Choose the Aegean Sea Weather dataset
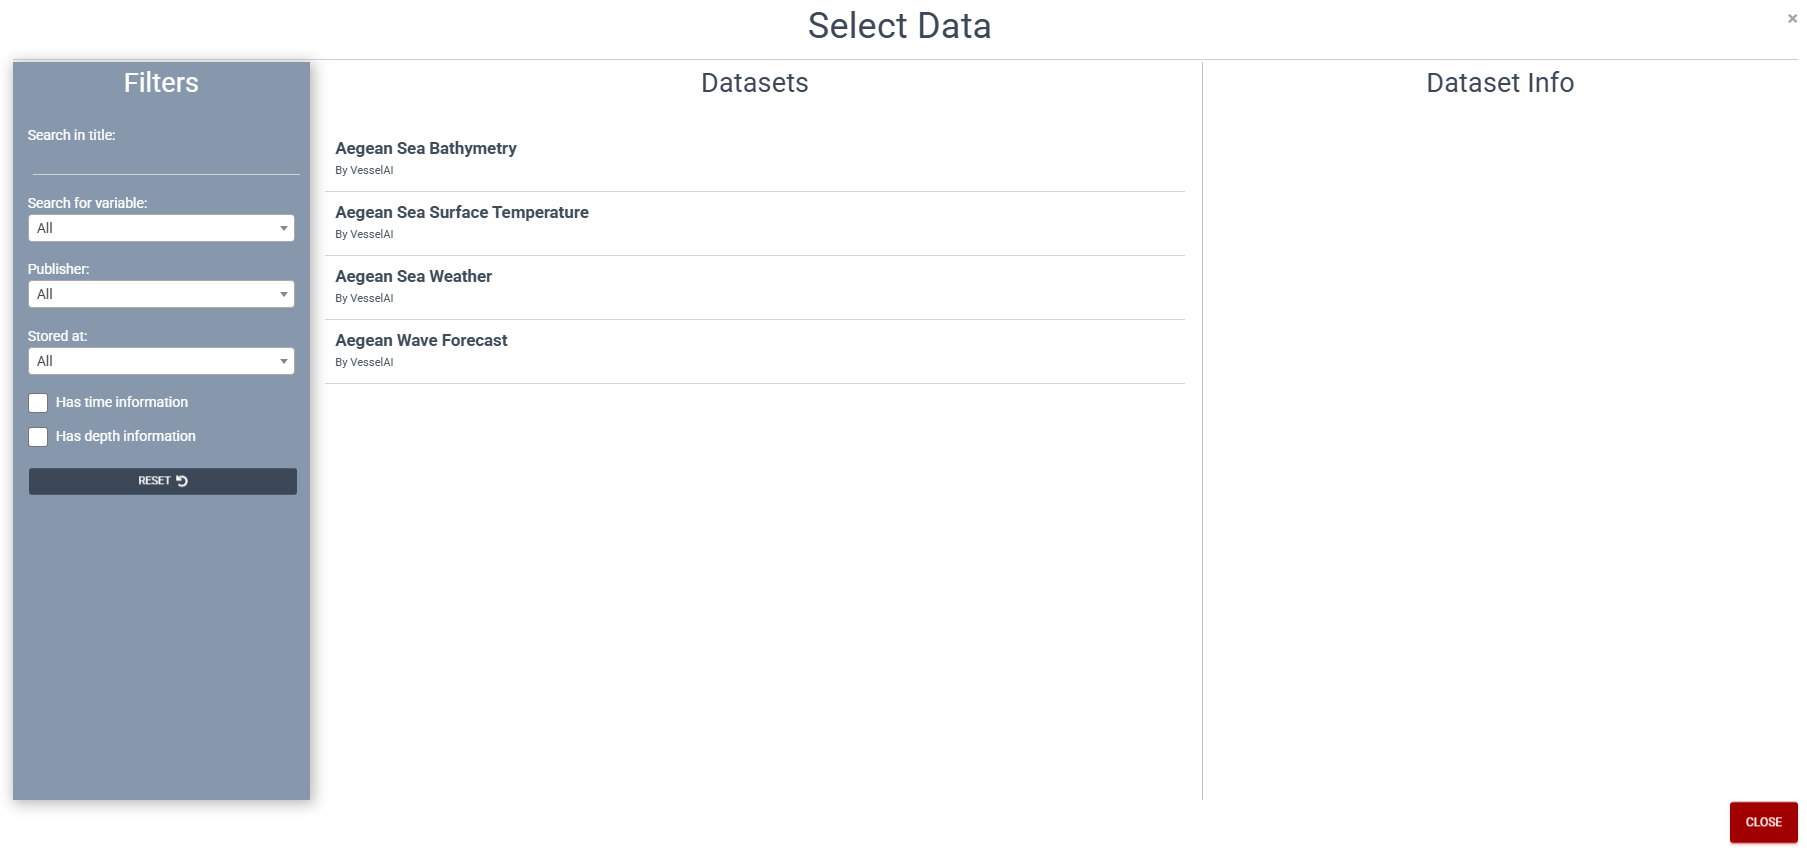Viewport: 1807px width, 855px height. (413, 276)
